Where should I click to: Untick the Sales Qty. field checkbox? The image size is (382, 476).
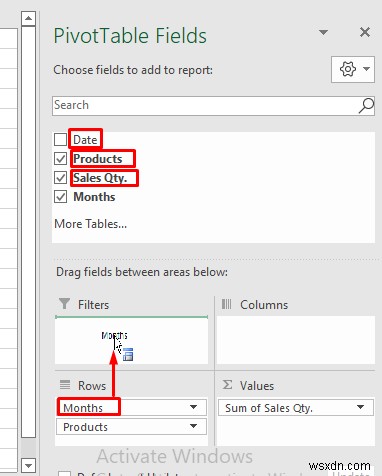[x=60, y=178]
